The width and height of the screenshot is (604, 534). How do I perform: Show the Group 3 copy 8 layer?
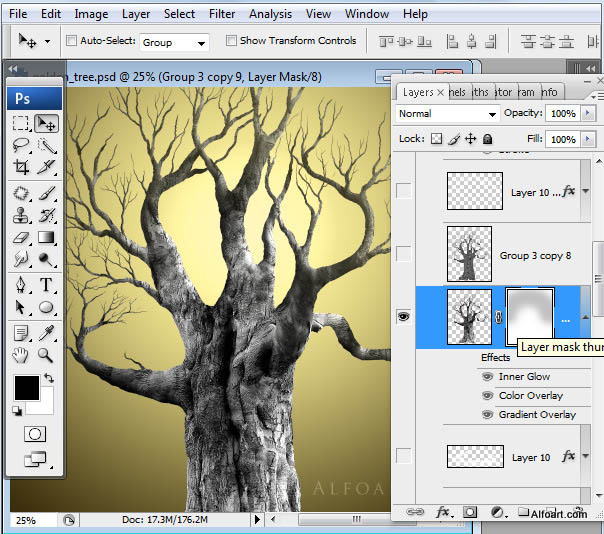403,255
